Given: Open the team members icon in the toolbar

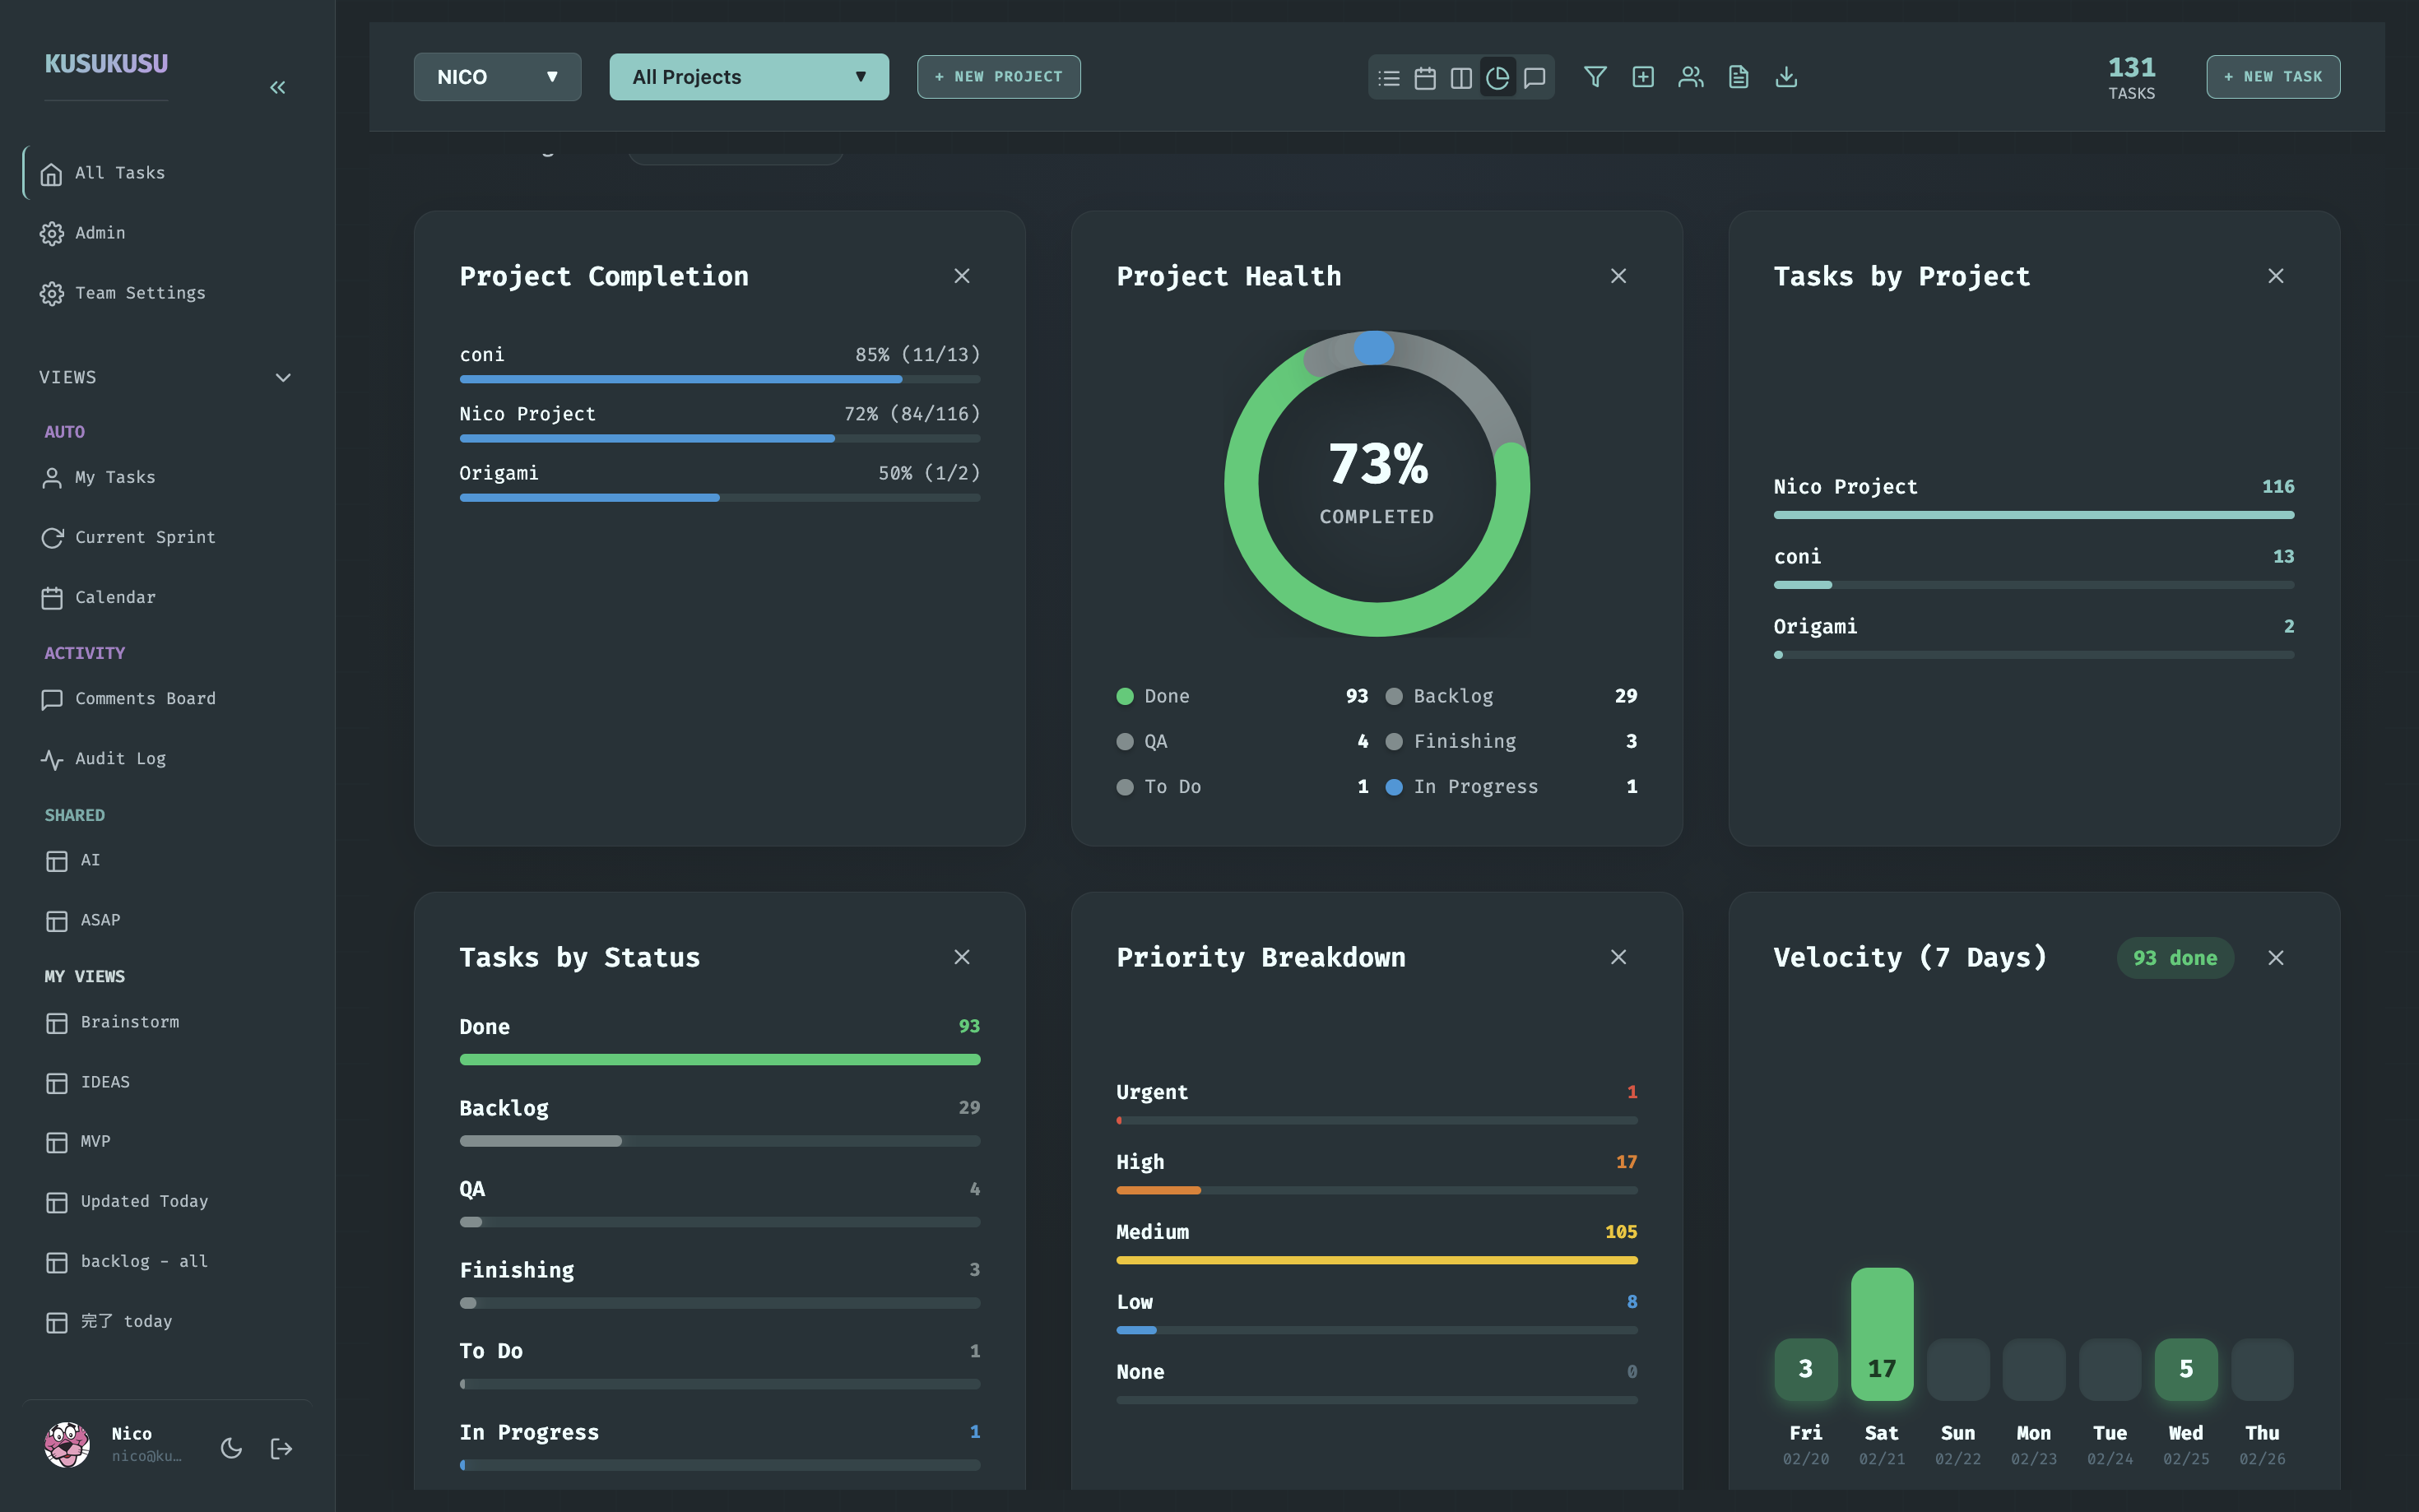Looking at the screenshot, I should pyautogui.click(x=1690, y=77).
